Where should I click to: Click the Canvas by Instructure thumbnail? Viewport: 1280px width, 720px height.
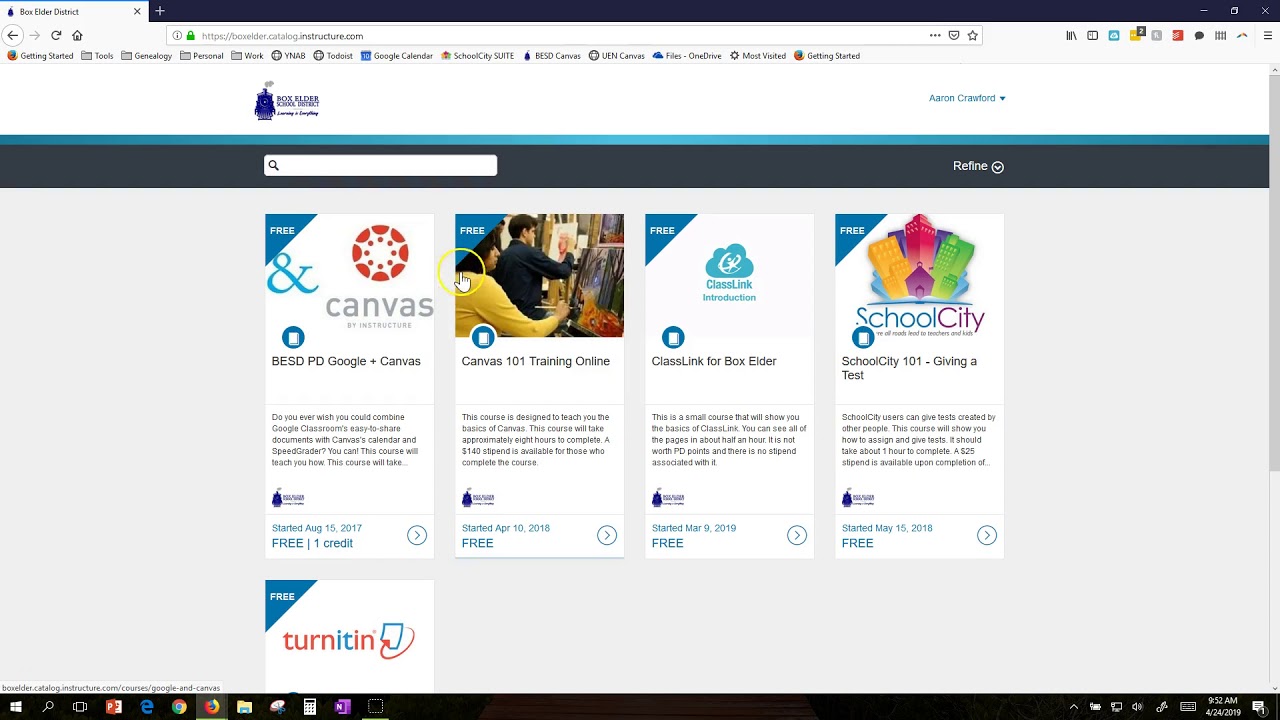tap(349, 276)
